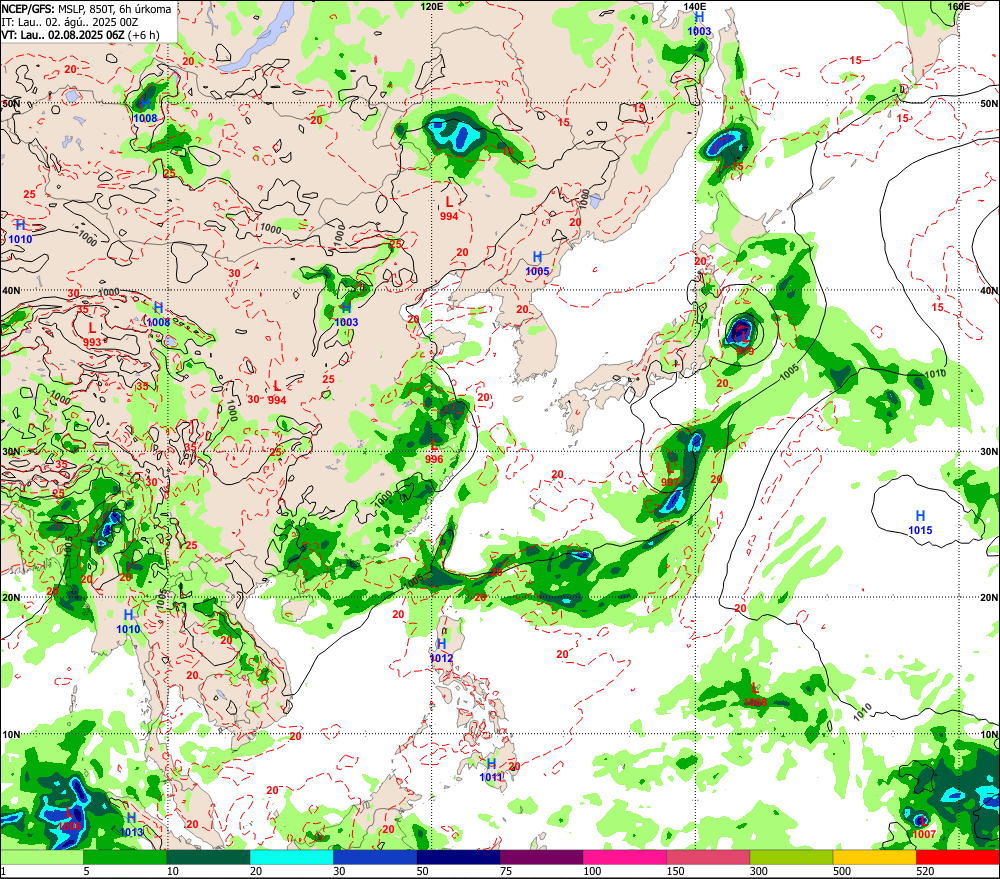Click the L 1007 low pressure marker
The height and width of the screenshot is (879, 1000).
tap(923, 827)
